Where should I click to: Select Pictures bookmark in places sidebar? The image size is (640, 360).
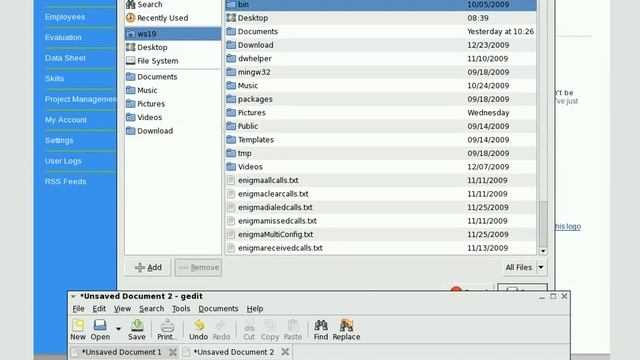(x=173, y=104)
